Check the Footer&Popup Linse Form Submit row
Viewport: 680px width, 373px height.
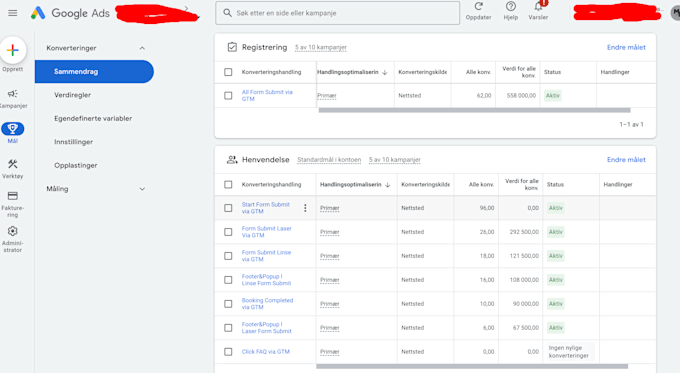click(228, 280)
